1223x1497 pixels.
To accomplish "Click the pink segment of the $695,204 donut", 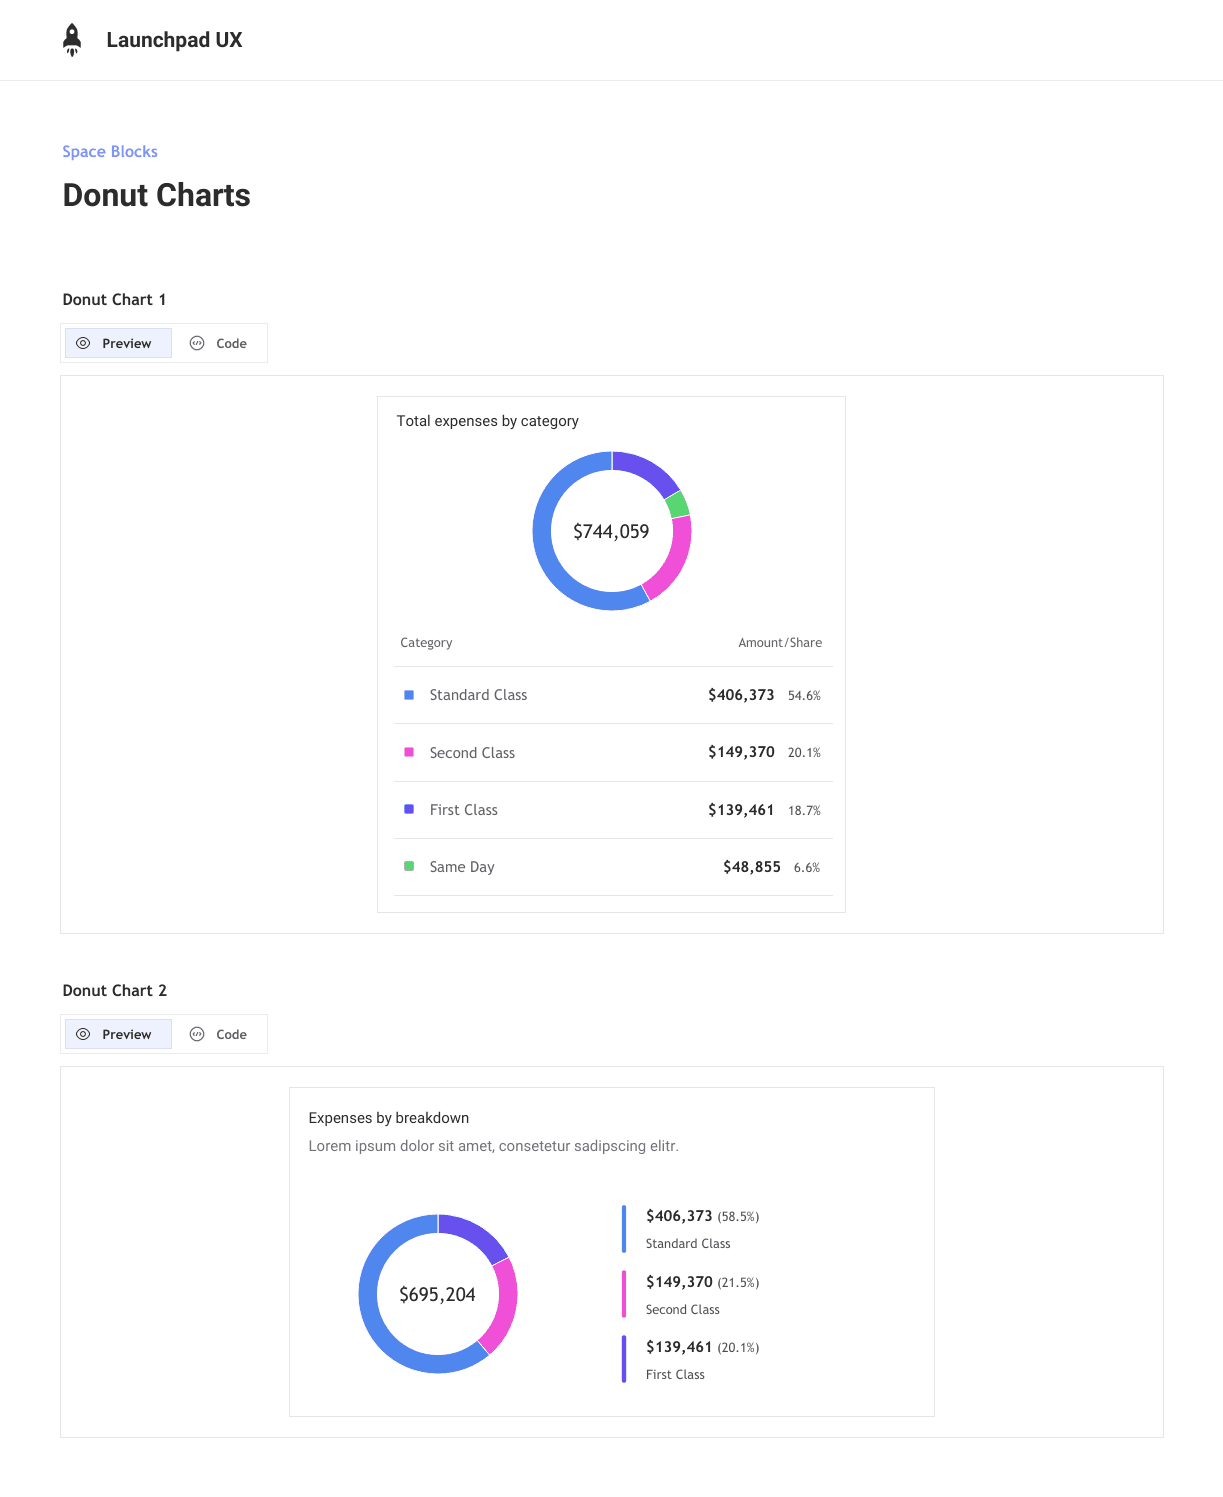I will pyautogui.click(x=501, y=1304).
